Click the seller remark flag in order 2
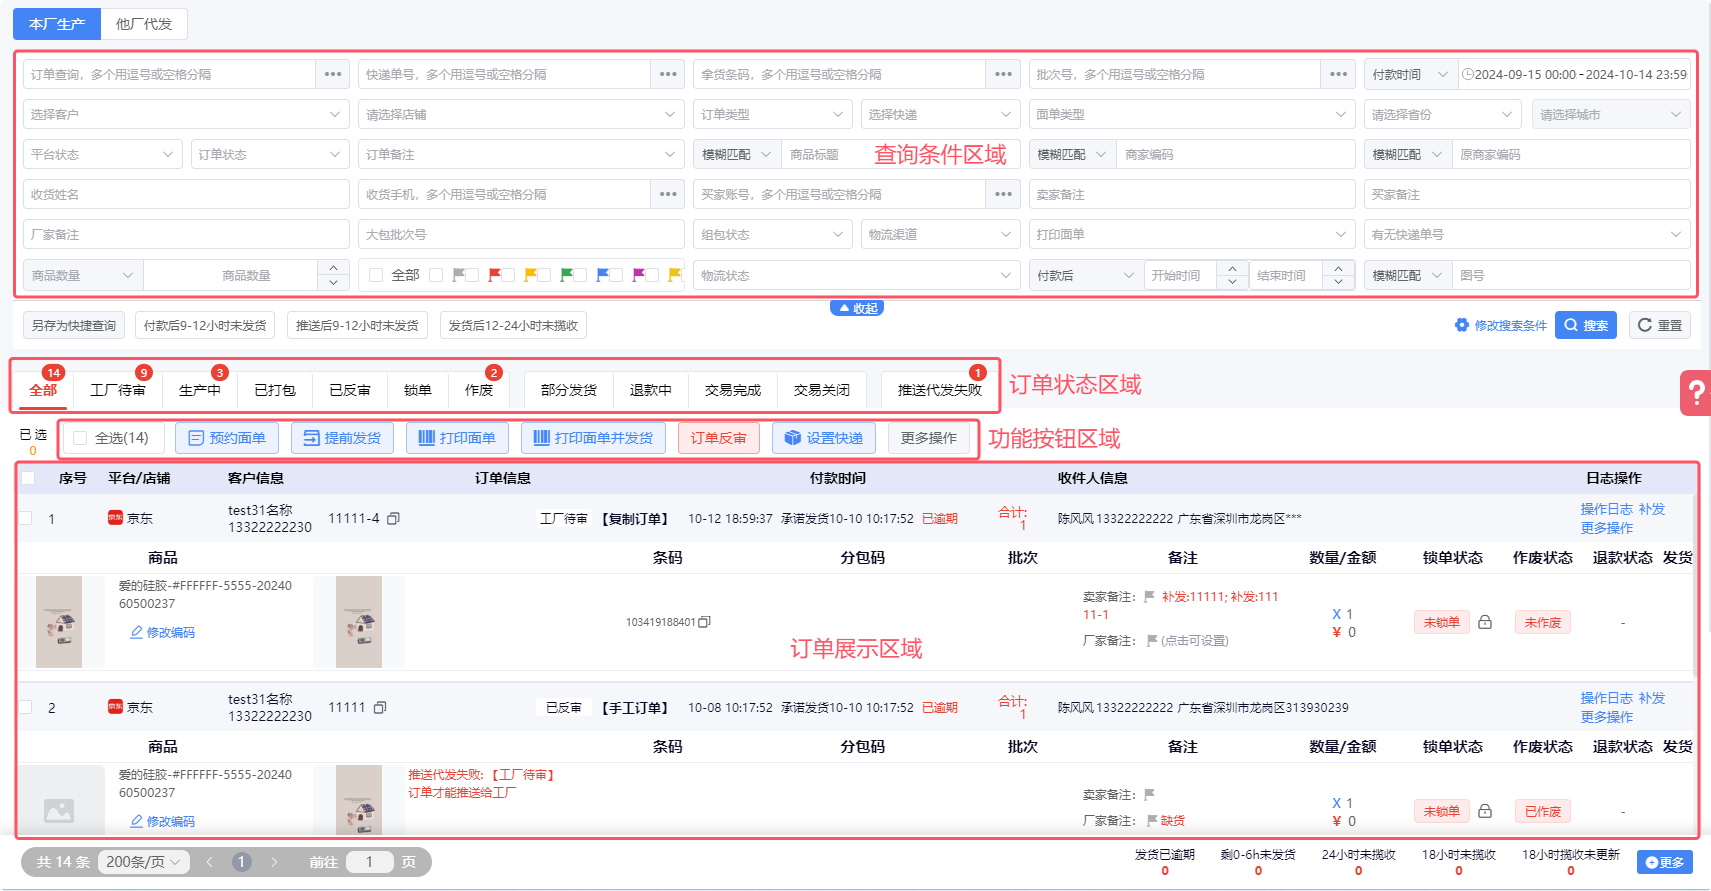Viewport: 1711px width, 891px height. coord(1149,794)
